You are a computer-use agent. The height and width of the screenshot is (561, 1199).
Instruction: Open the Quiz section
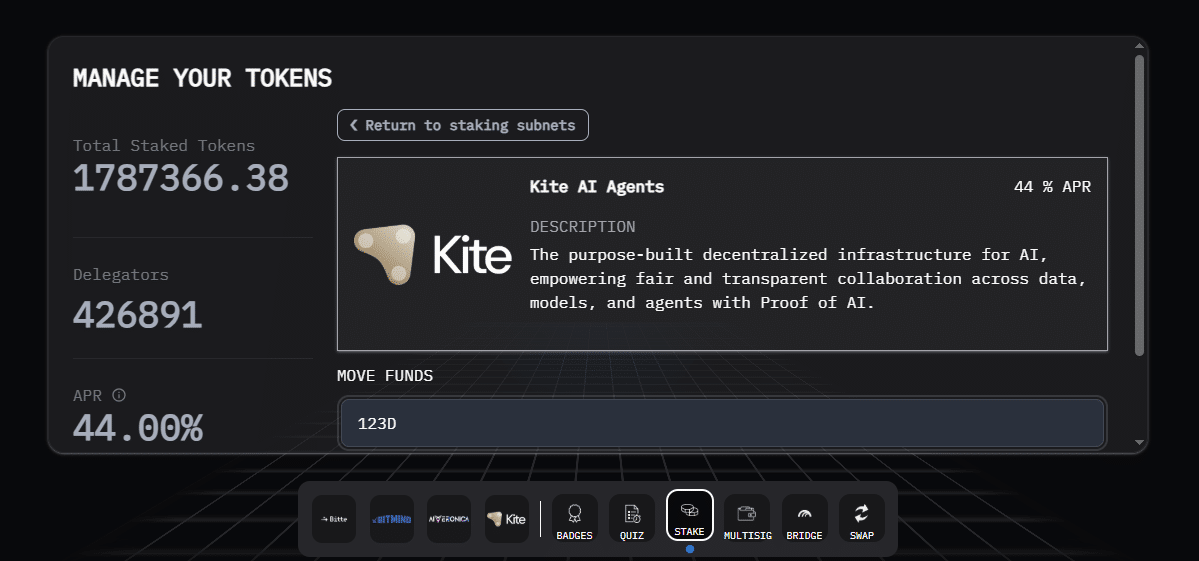tap(632, 519)
